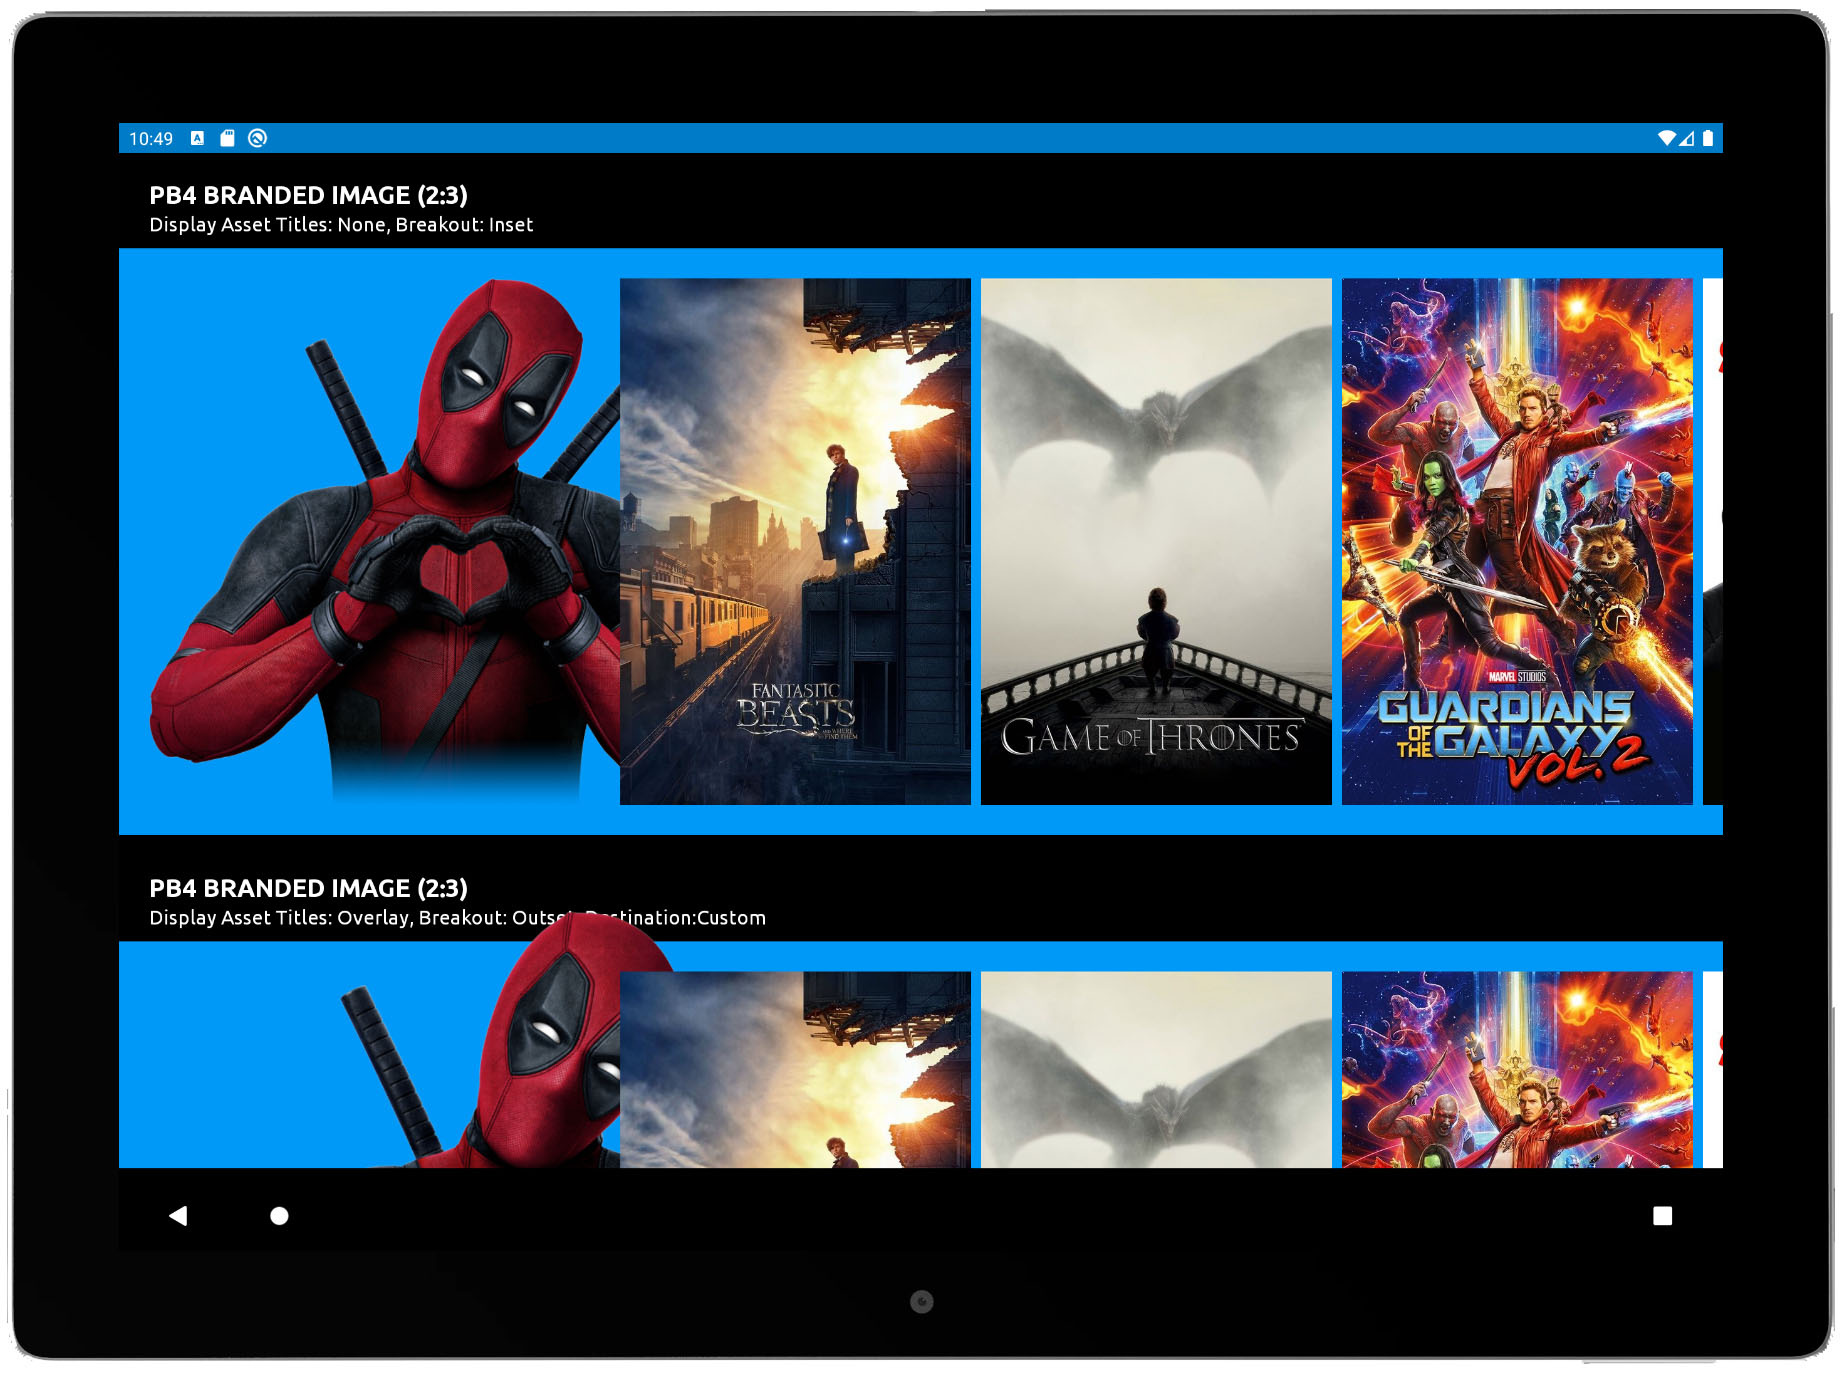This screenshot has width=1841, height=1378.
Task: Tap first 'PB4 BRANDED IMAGE (2:3)' heading
Action: tap(308, 195)
